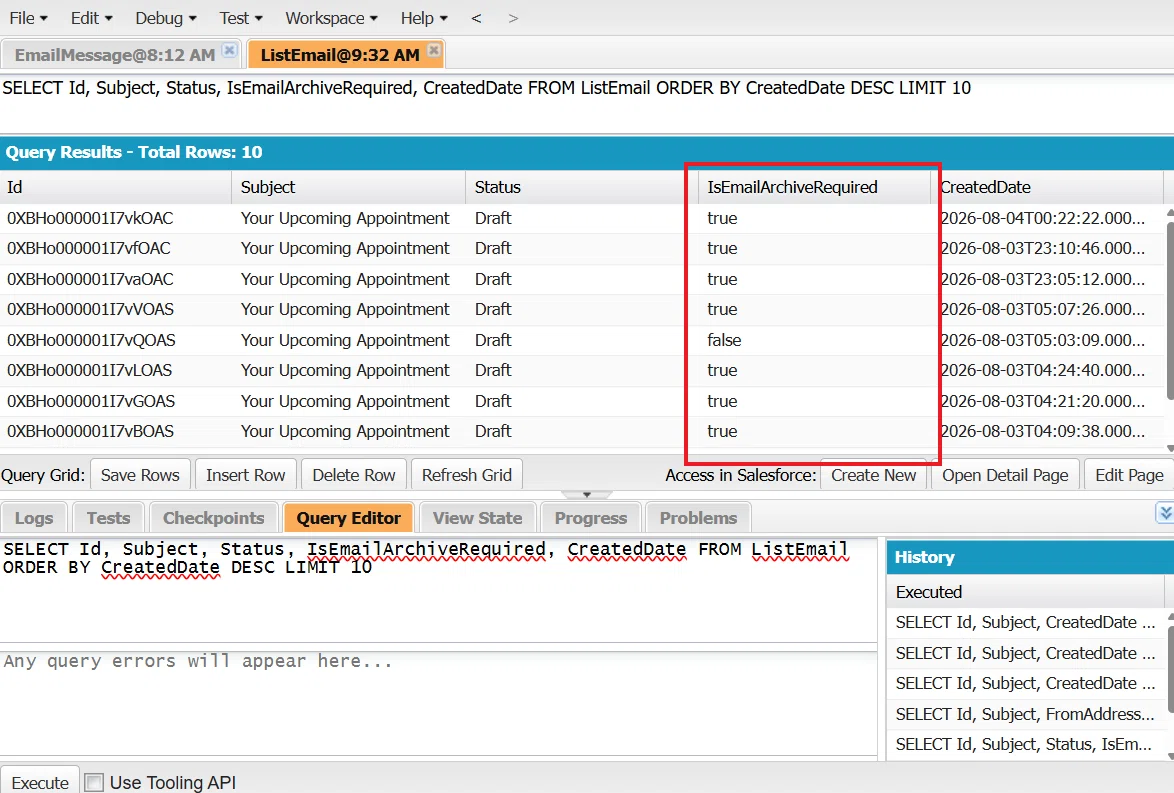Image resolution: width=1174 pixels, height=793 pixels.
Task: Sort by the Subject column header
Action: 349,187
